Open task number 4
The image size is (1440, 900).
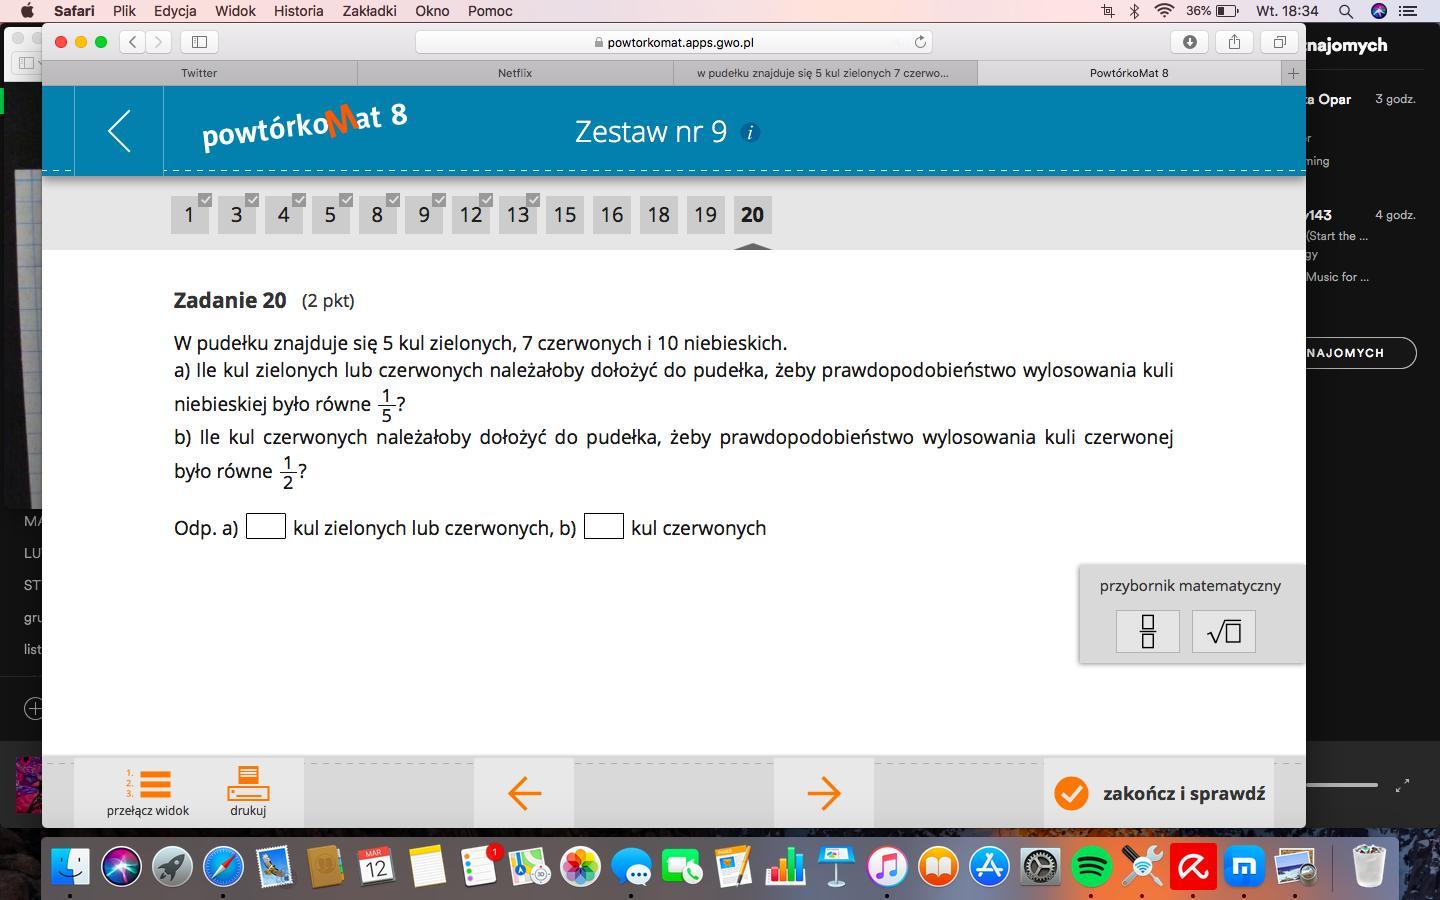[x=283, y=214]
